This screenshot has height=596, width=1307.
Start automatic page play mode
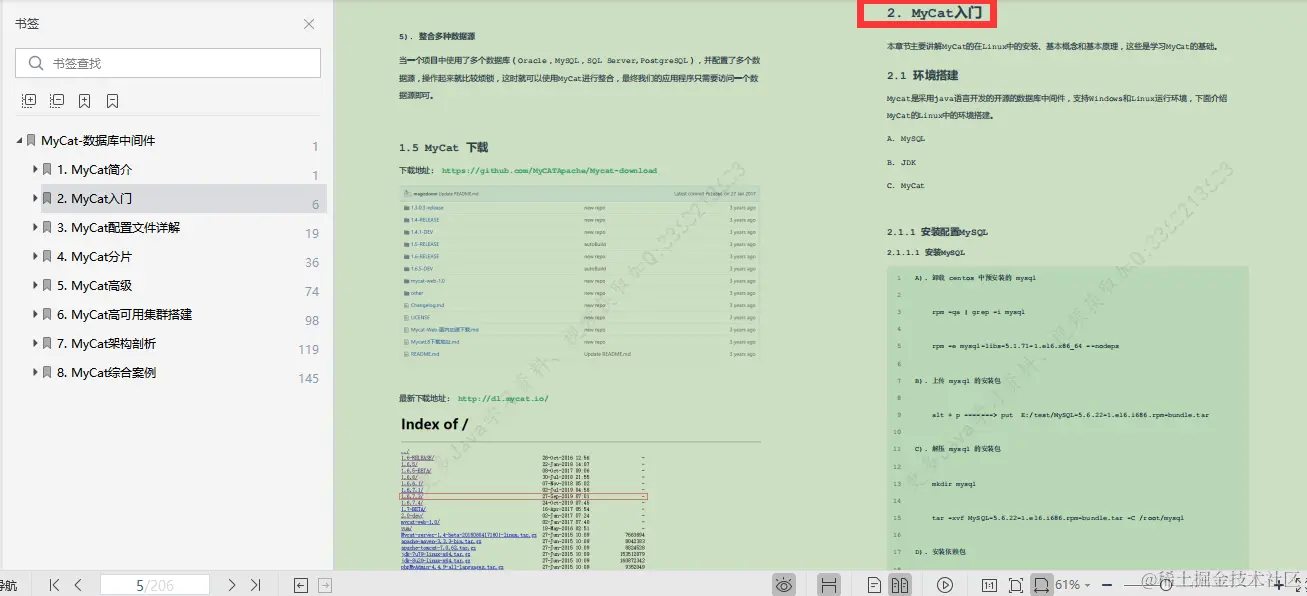[x=946, y=585]
